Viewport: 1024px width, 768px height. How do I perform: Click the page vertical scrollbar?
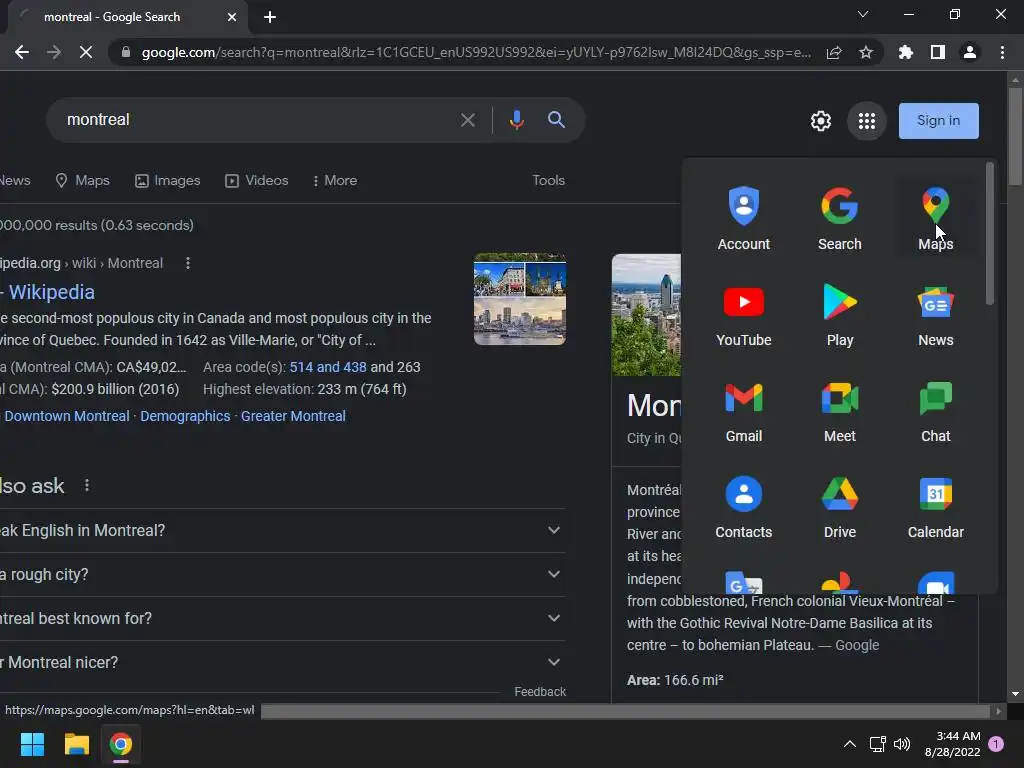pyautogui.click(x=1015, y=135)
